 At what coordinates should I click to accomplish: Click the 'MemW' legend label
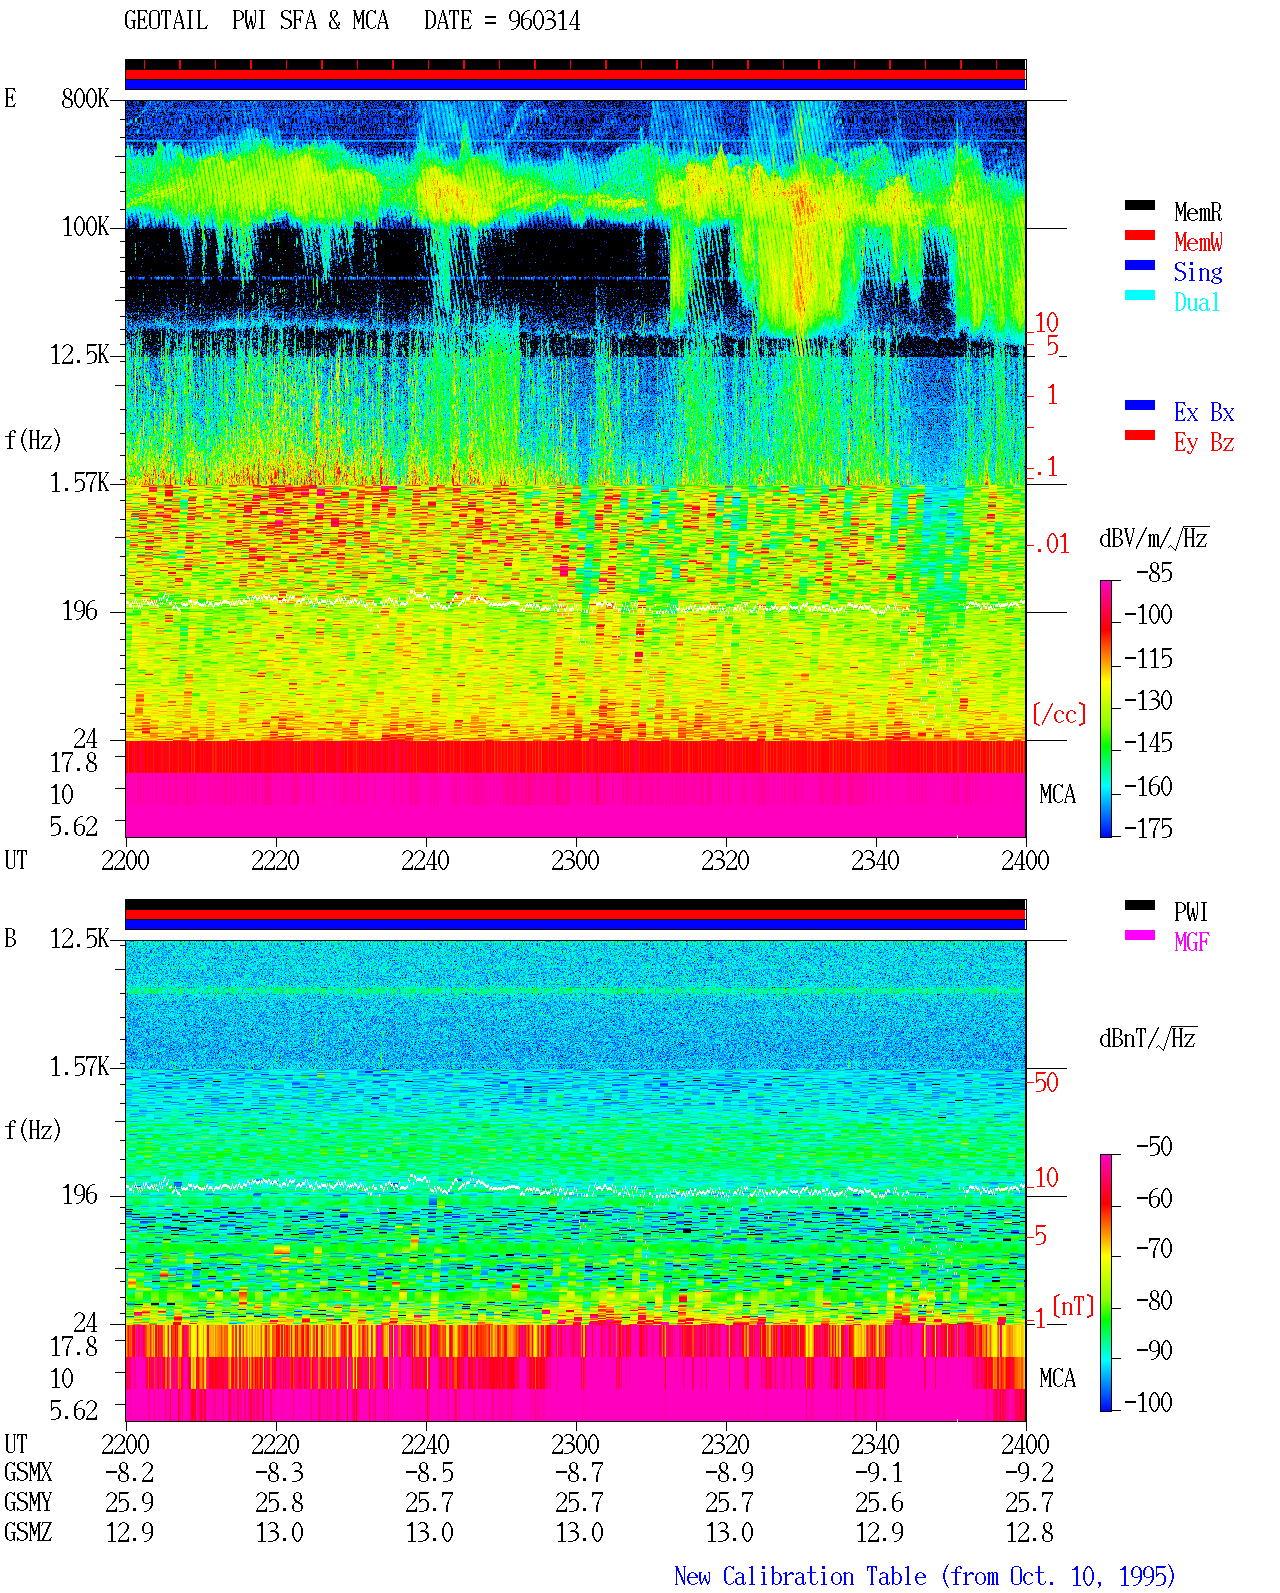(x=1198, y=242)
